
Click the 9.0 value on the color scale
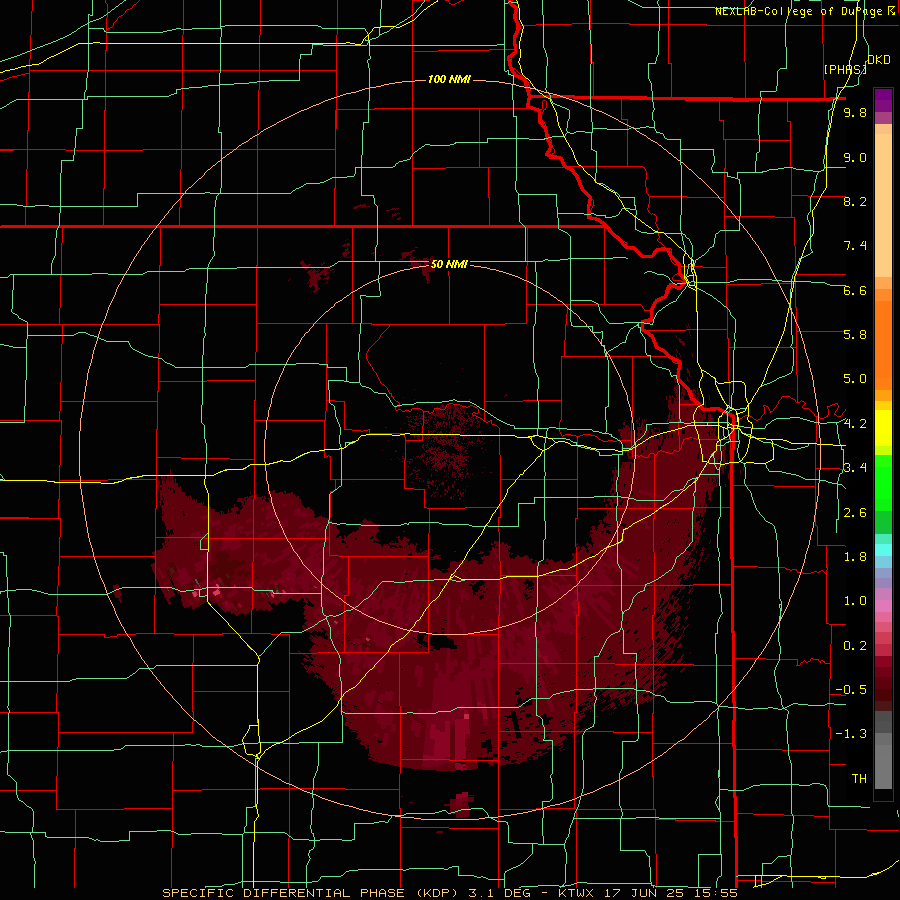[855, 157]
